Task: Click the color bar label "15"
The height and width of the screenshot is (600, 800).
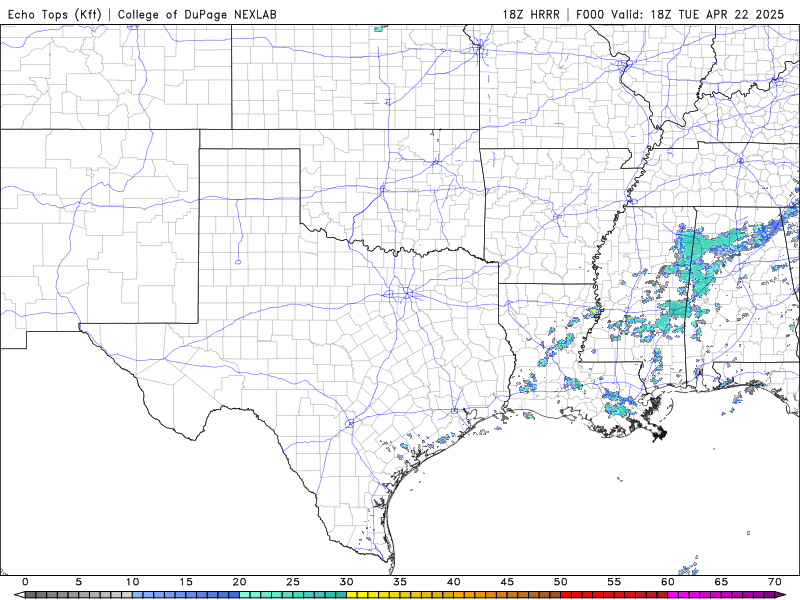Action: point(186,582)
